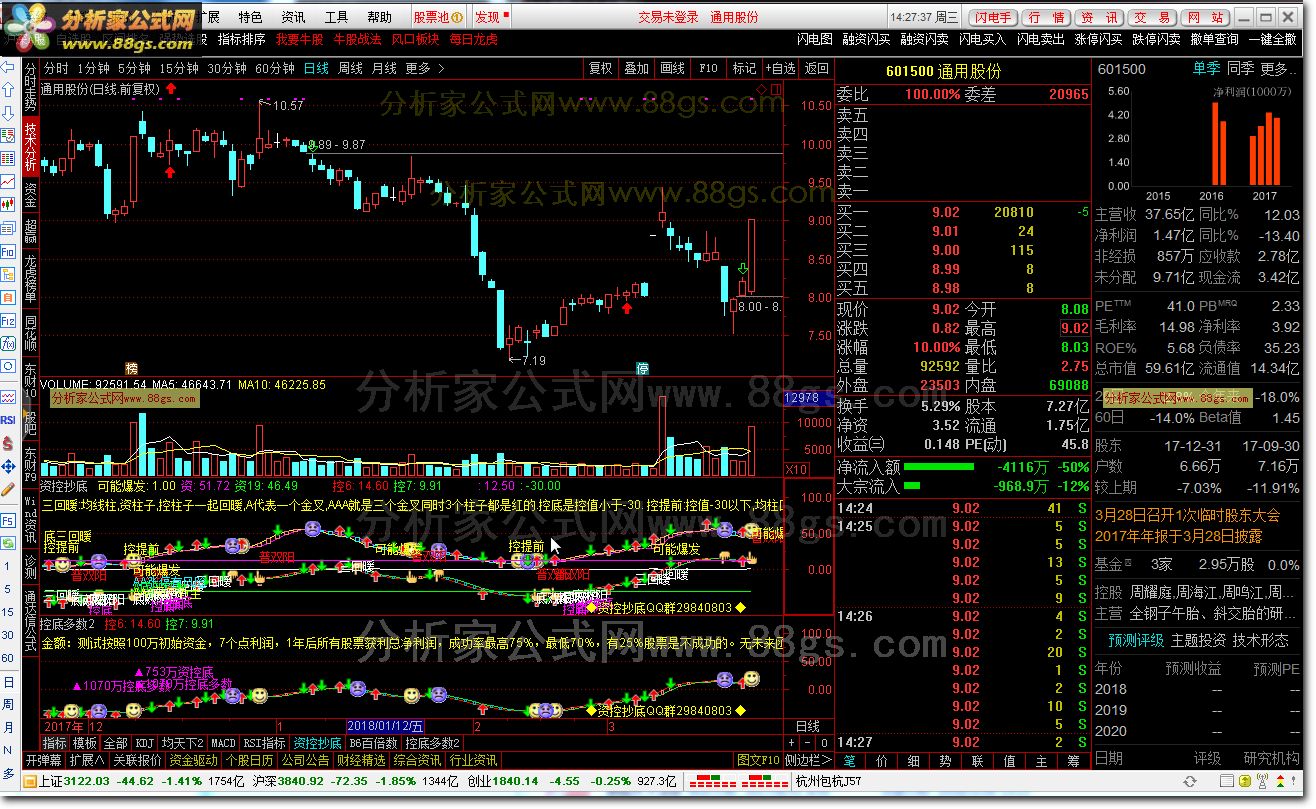Image resolution: width=1316 pixels, height=809 pixels.
Task: Click the 闪电图 toolbar item
Action: click(814, 39)
